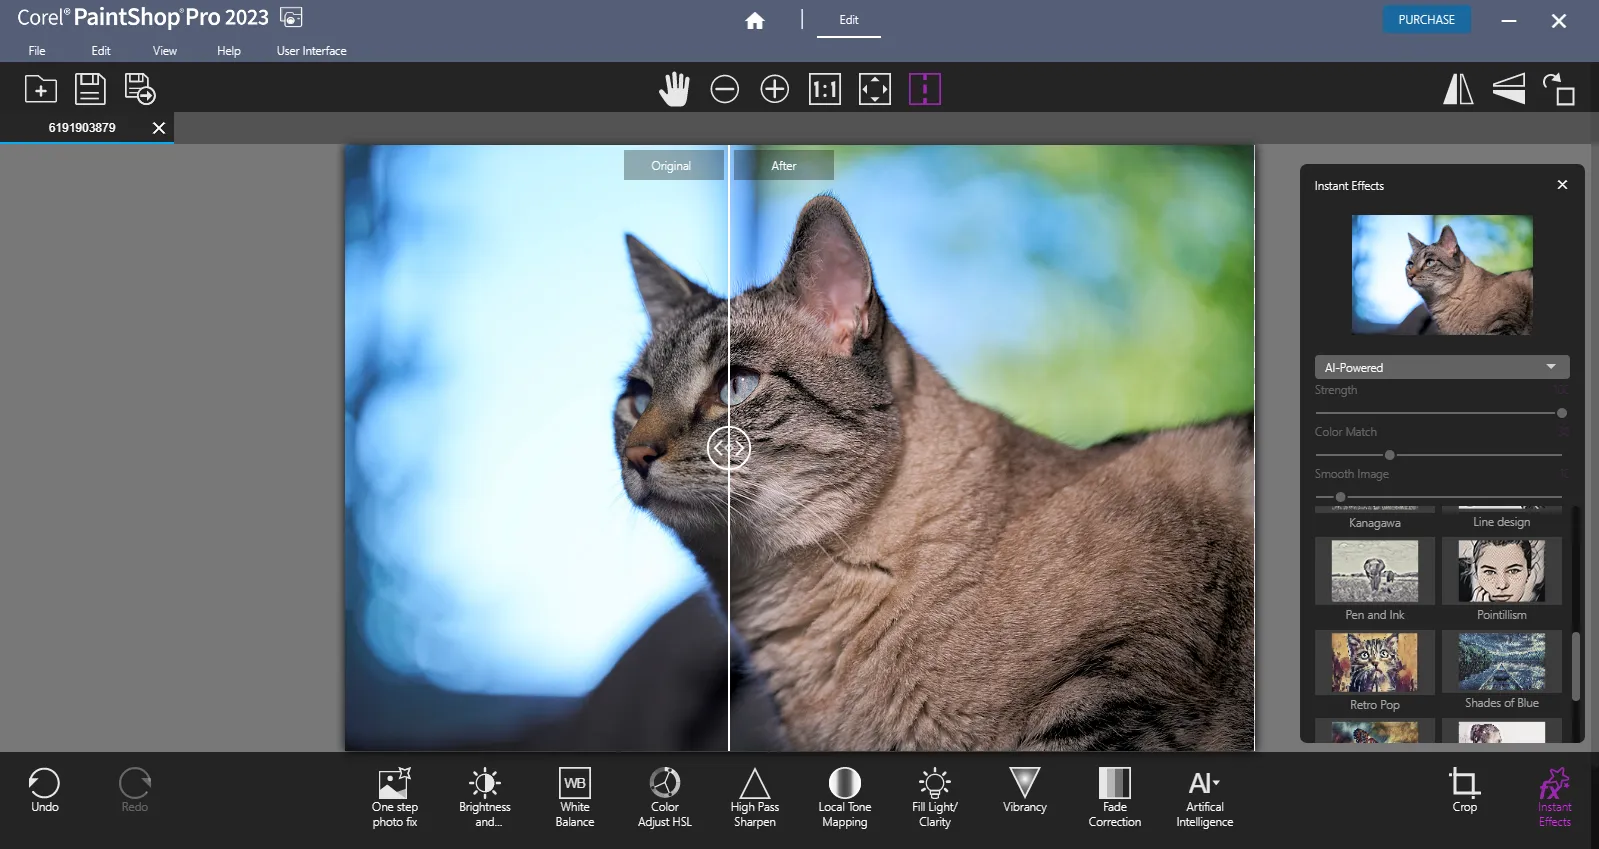This screenshot has width=1599, height=849.
Task: Click the new/open image folder icon
Action: (x=41, y=90)
